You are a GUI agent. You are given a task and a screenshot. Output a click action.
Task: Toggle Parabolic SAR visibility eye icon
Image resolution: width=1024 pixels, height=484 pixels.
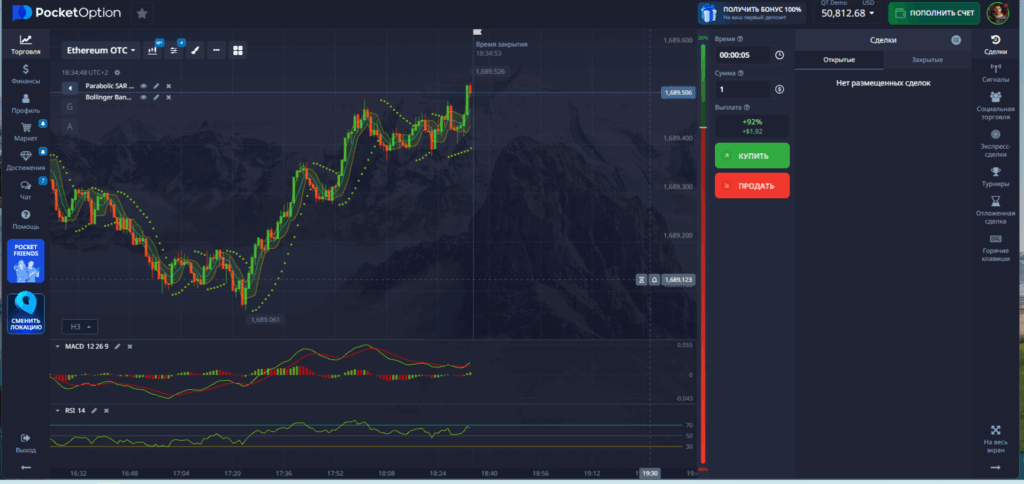point(143,86)
